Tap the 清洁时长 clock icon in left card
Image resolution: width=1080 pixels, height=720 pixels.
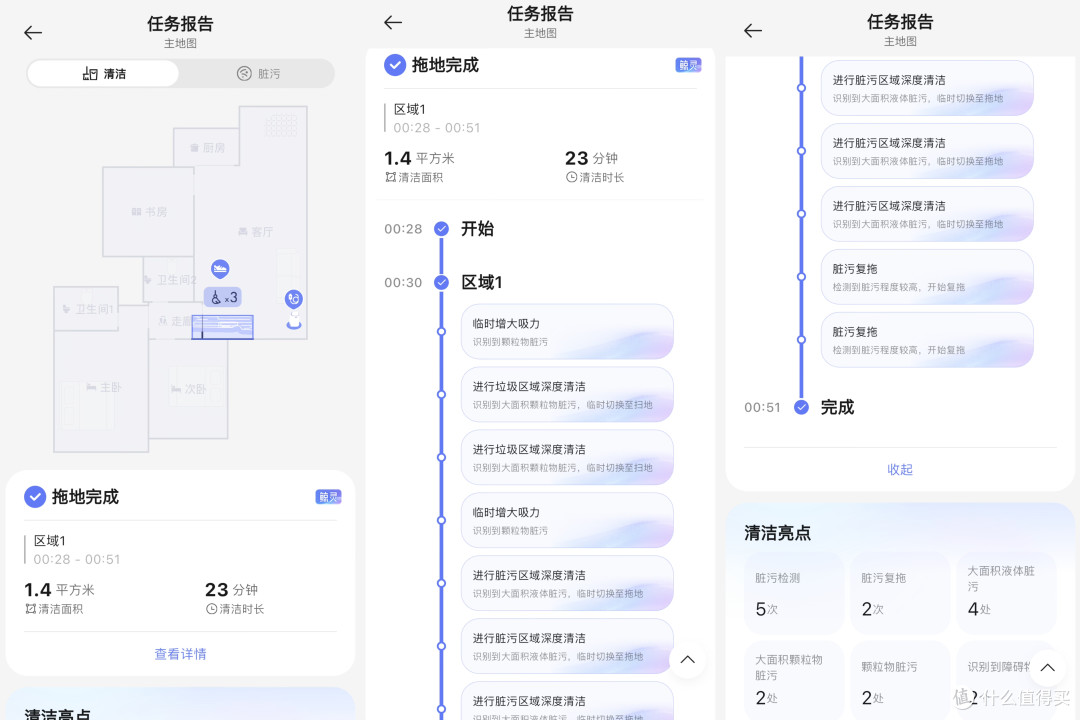(211, 609)
